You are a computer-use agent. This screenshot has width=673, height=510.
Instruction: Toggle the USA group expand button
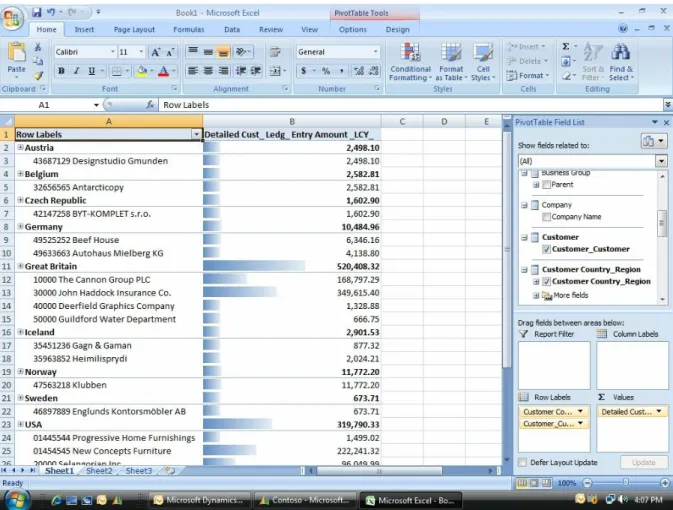[x=20, y=424]
